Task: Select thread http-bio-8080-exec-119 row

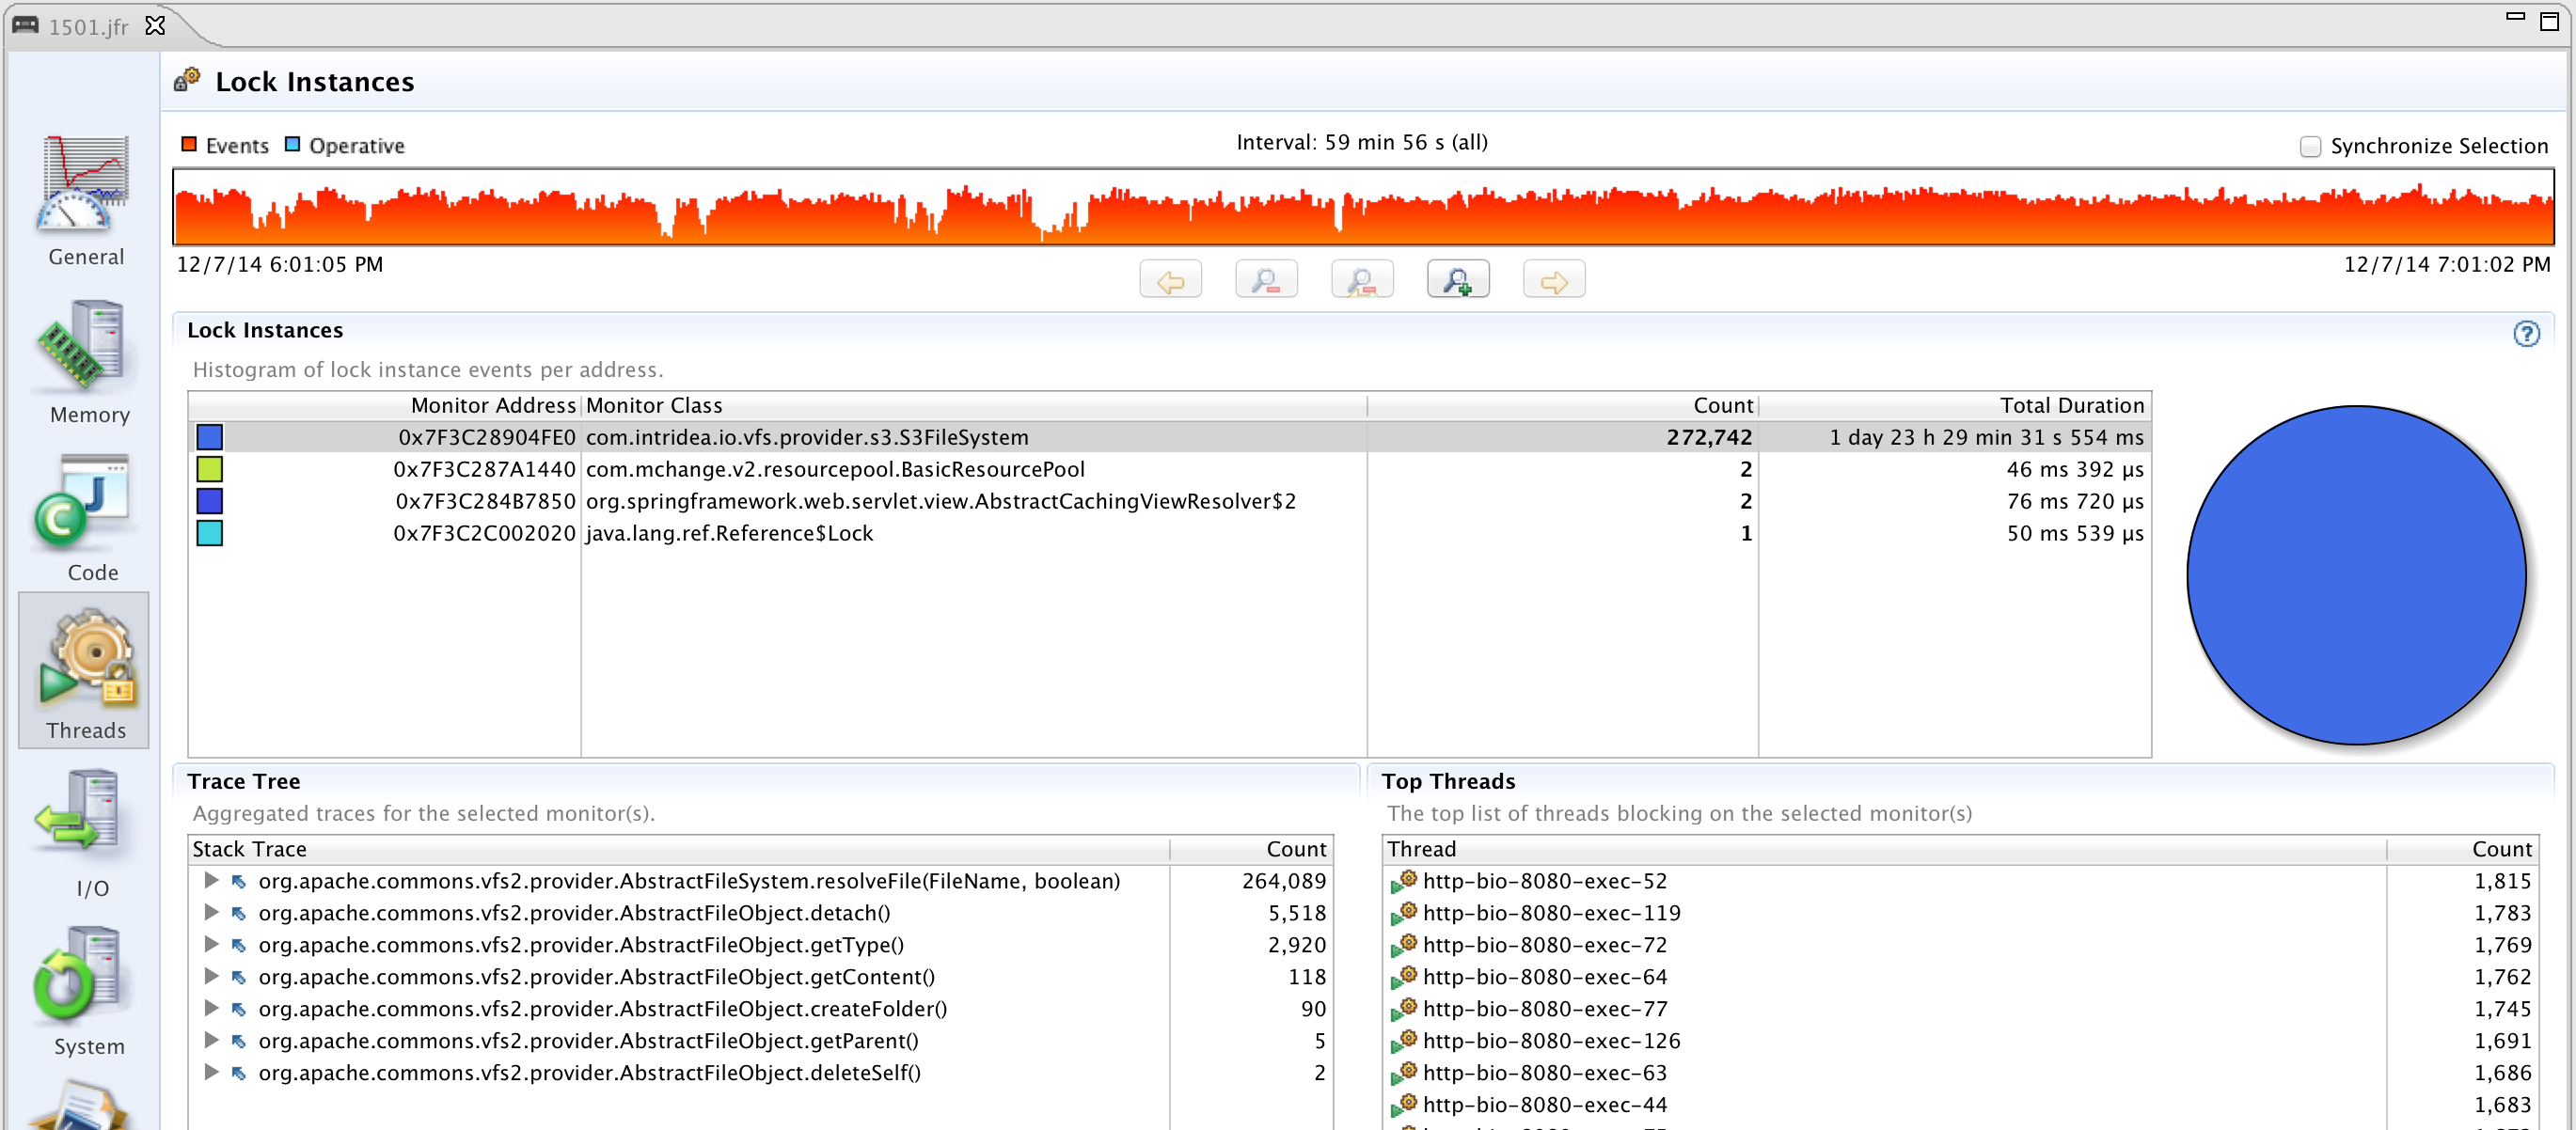Action: [x=1551, y=913]
